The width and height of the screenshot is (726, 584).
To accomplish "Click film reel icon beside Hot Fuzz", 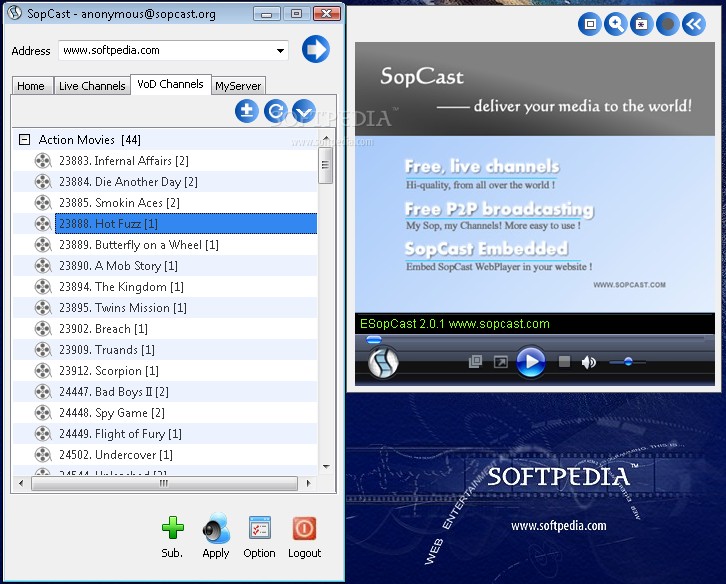I will click(x=43, y=224).
